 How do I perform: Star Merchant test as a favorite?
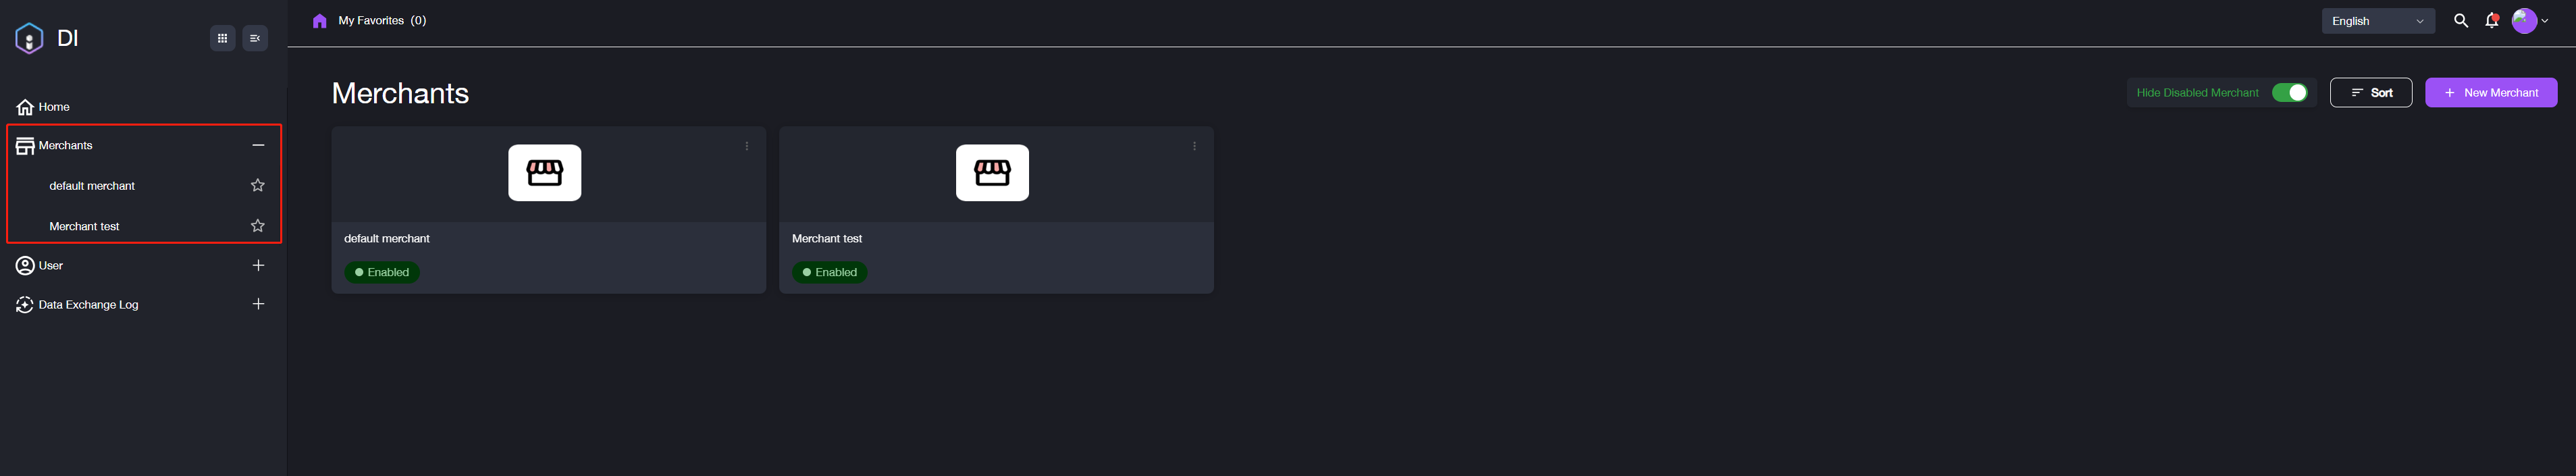pyautogui.click(x=258, y=226)
